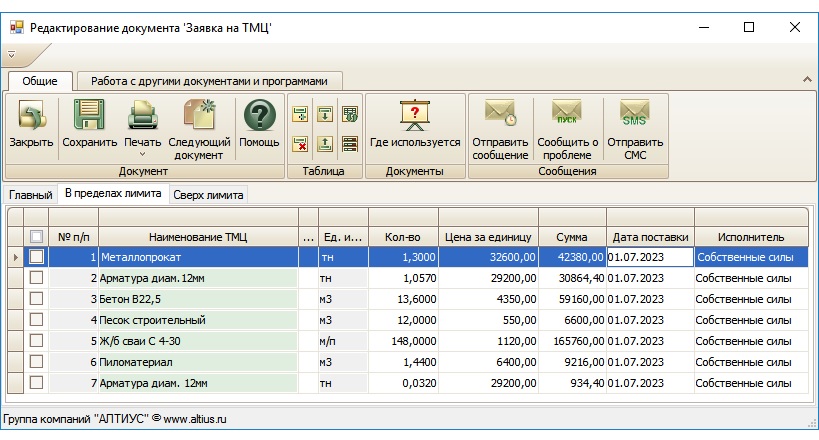Switch to the Сверх лимита tab
The width and height of the screenshot is (819, 440).
tap(208, 195)
